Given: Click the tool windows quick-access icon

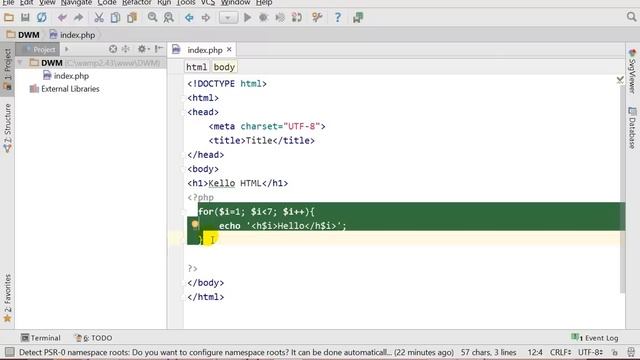Looking at the screenshot, I should pos(9,352).
